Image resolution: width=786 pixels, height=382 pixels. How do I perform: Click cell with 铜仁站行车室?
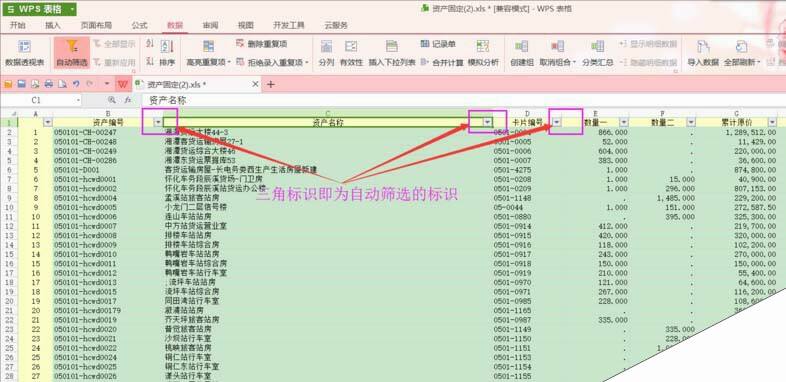(x=328, y=357)
